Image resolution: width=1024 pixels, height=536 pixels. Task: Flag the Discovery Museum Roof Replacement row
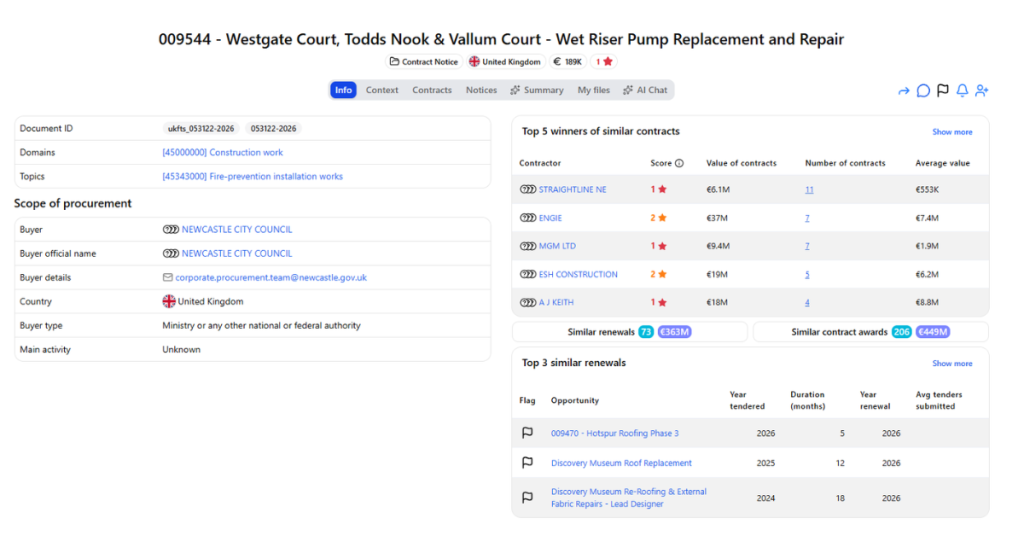[x=527, y=462]
